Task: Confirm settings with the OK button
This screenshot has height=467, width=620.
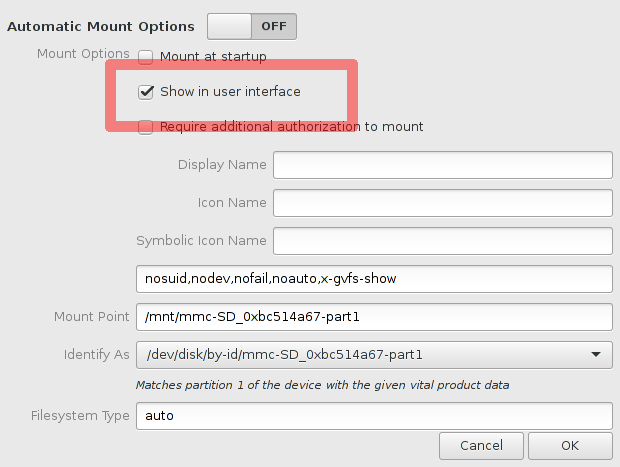Action: tap(570, 446)
